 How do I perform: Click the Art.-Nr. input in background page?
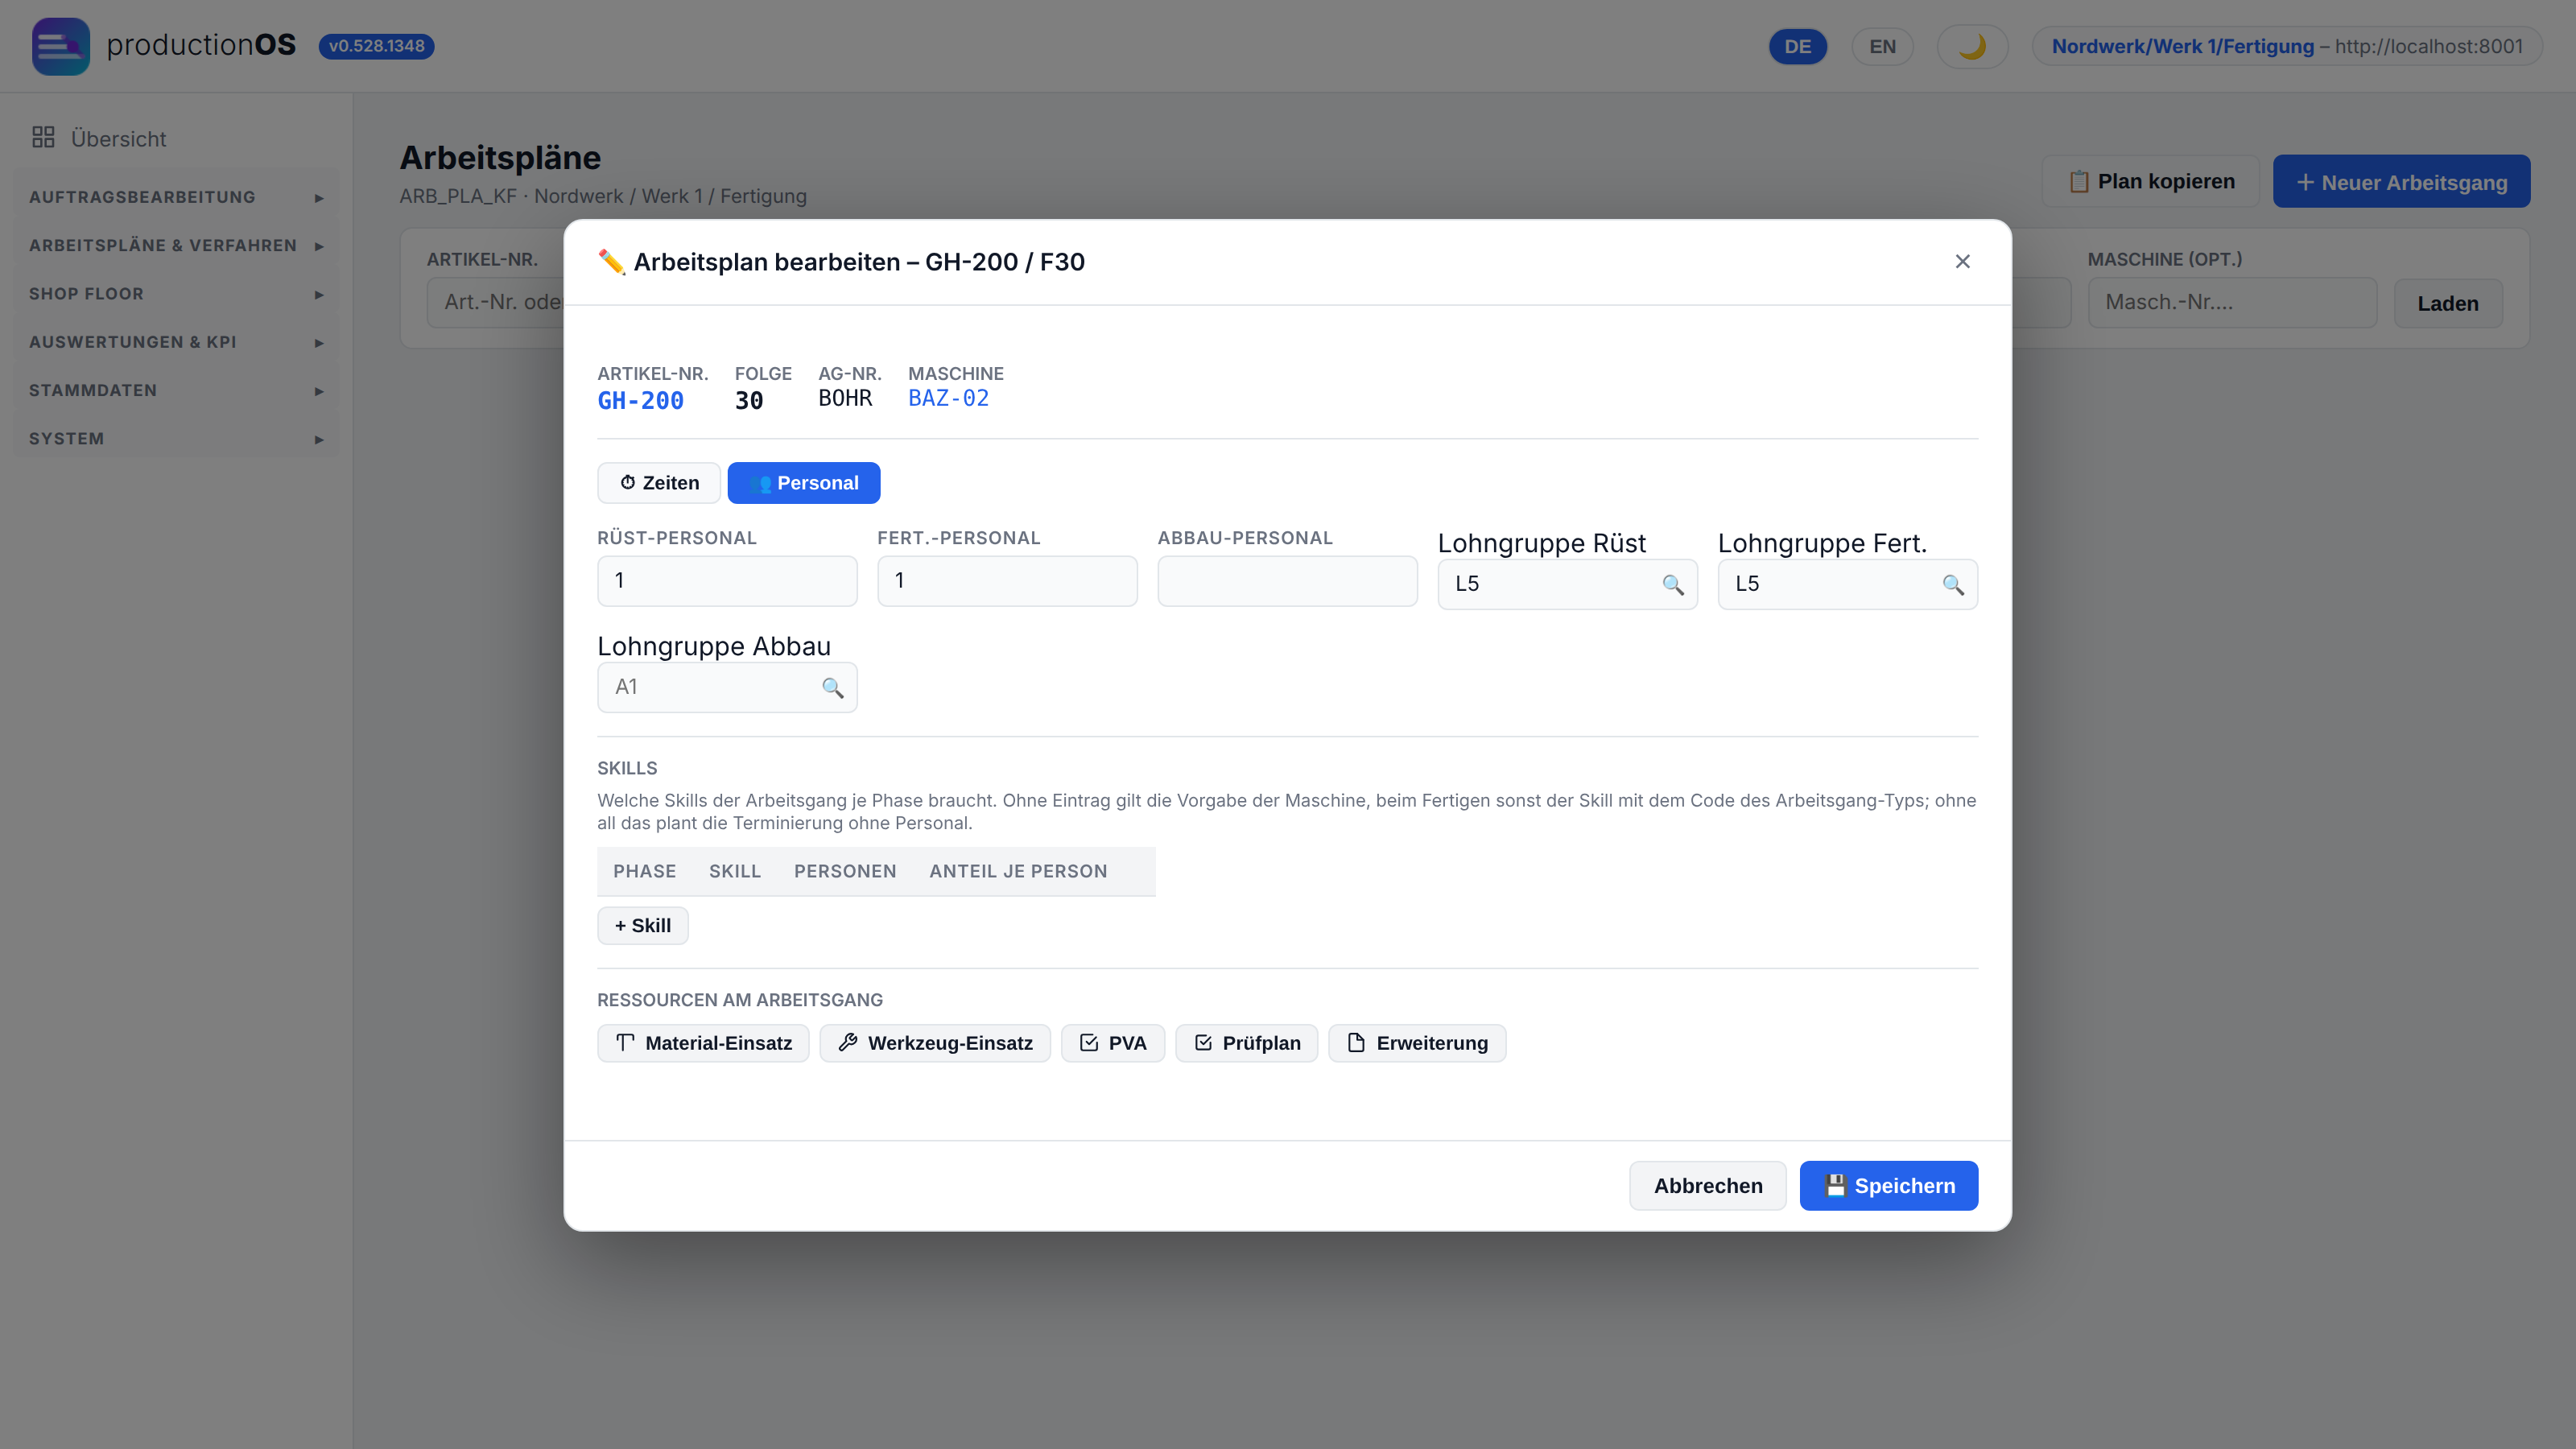(496, 302)
